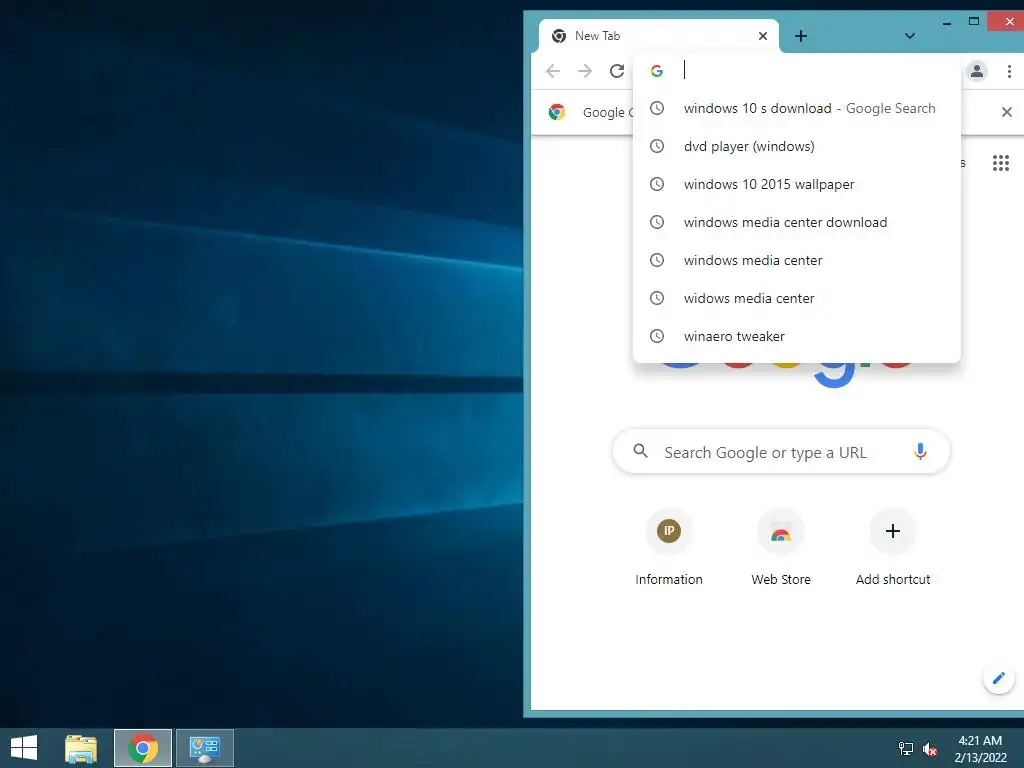Open File Explorer from the taskbar

point(81,748)
